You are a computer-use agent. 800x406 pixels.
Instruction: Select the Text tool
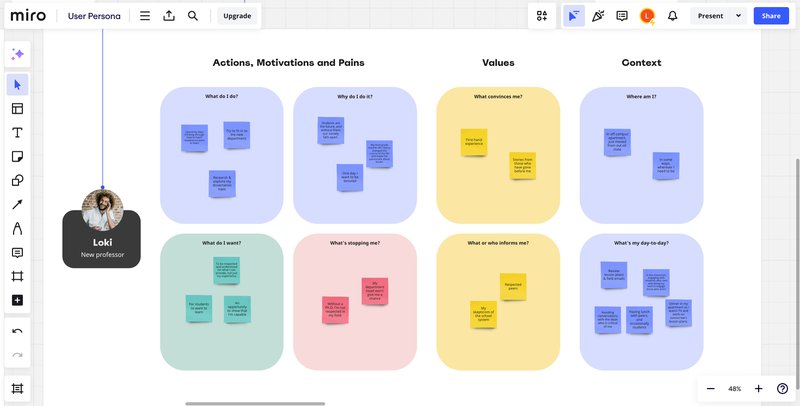tap(18, 133)
